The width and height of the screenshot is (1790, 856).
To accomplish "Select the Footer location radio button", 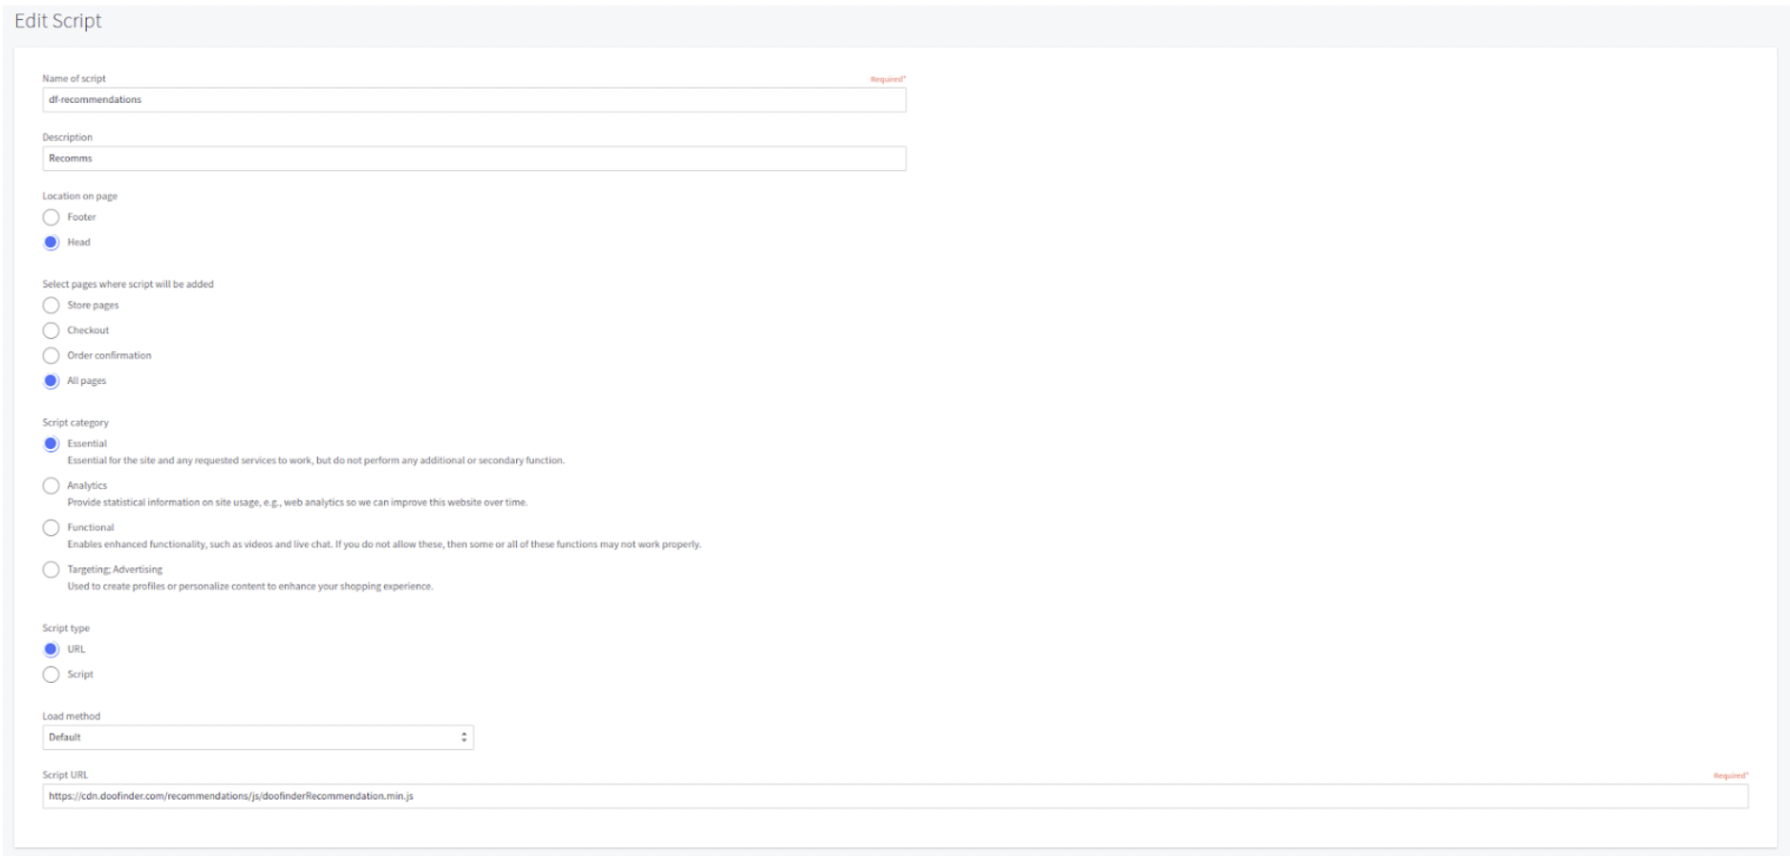I will 51,217.
